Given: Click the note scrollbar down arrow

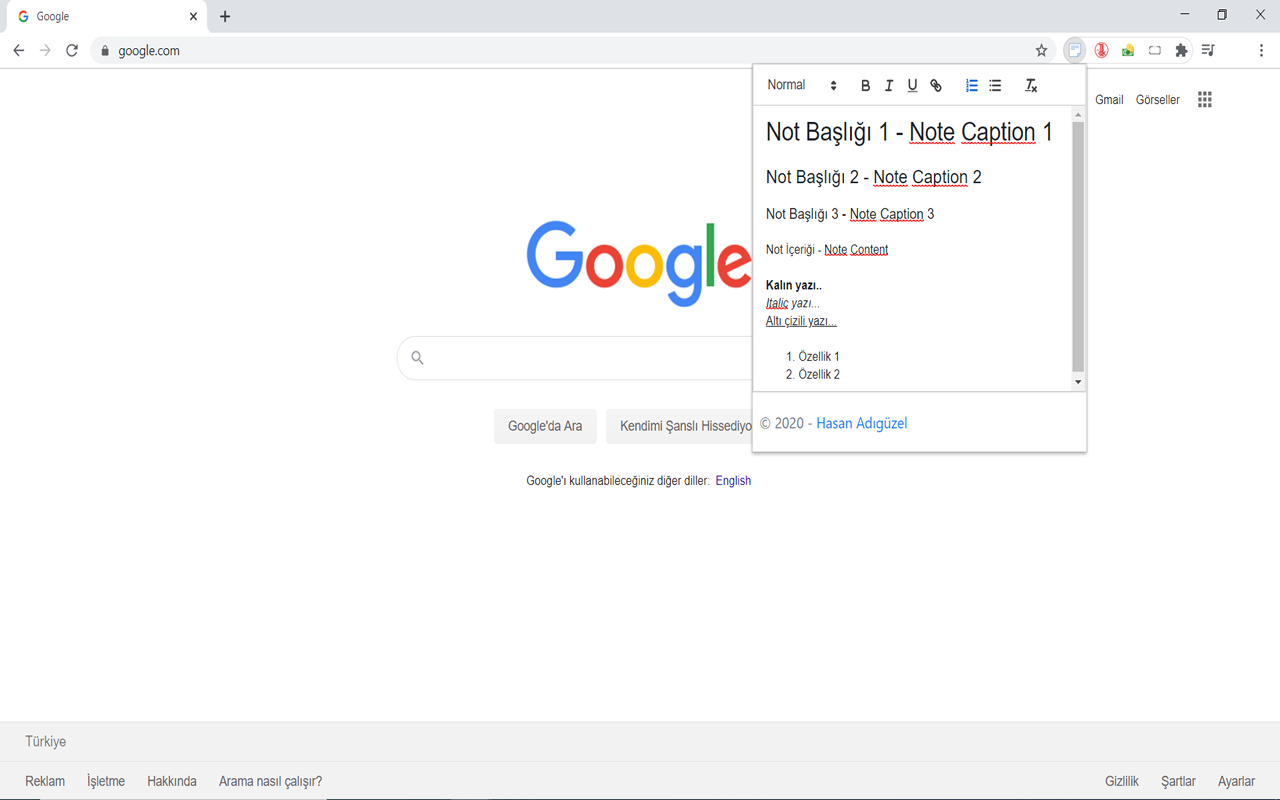Looking at the screenshot, I should pyautogui.click(x=1078, y=382).
